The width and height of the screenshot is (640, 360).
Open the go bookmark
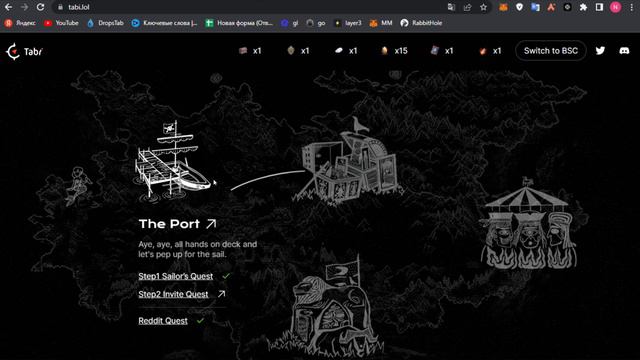click(x=316, y=23)
